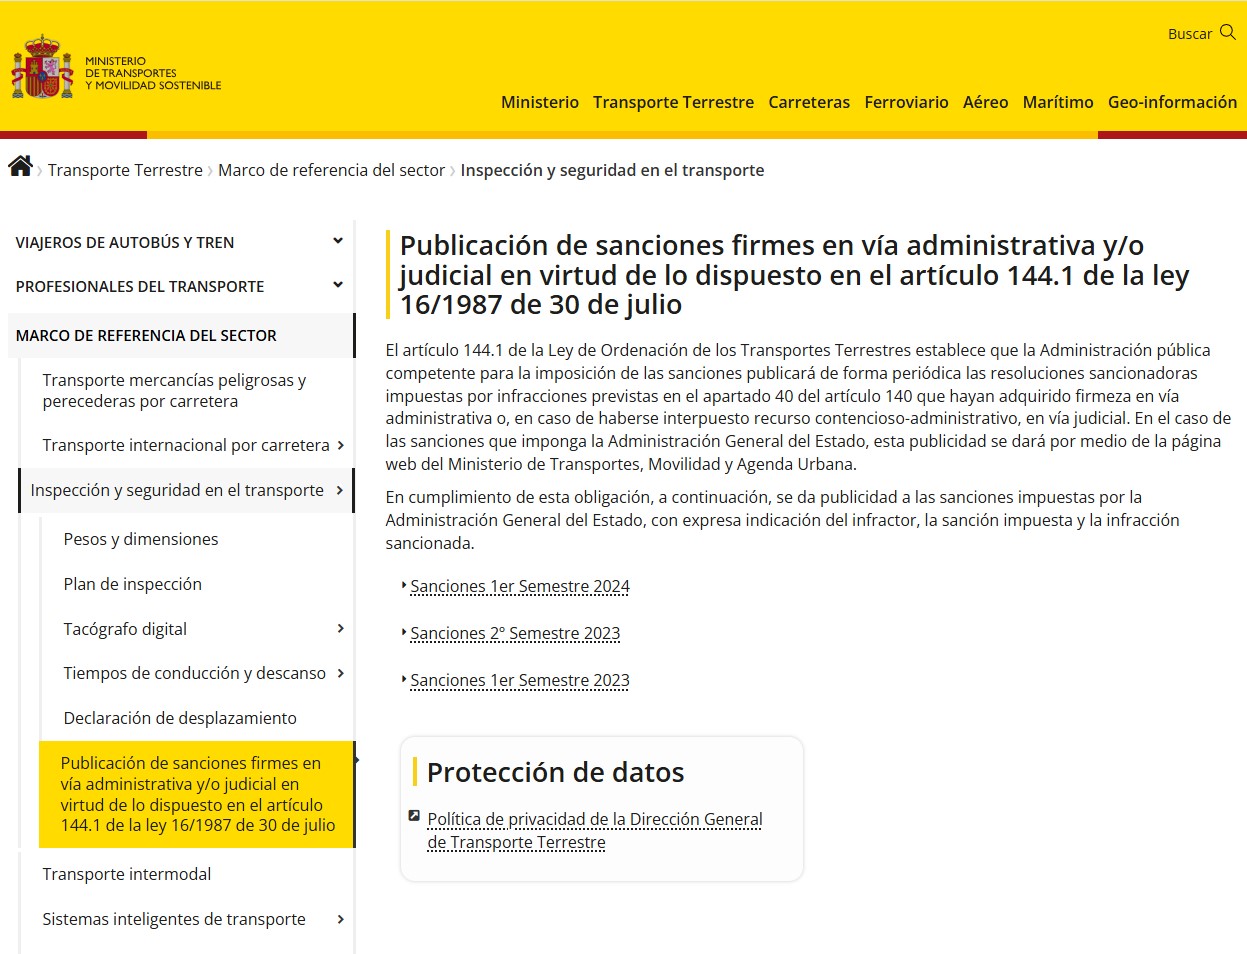Open Tacógrafo digital in the sidebar
Screen dimensions: 1247x954
coord(125,629)
